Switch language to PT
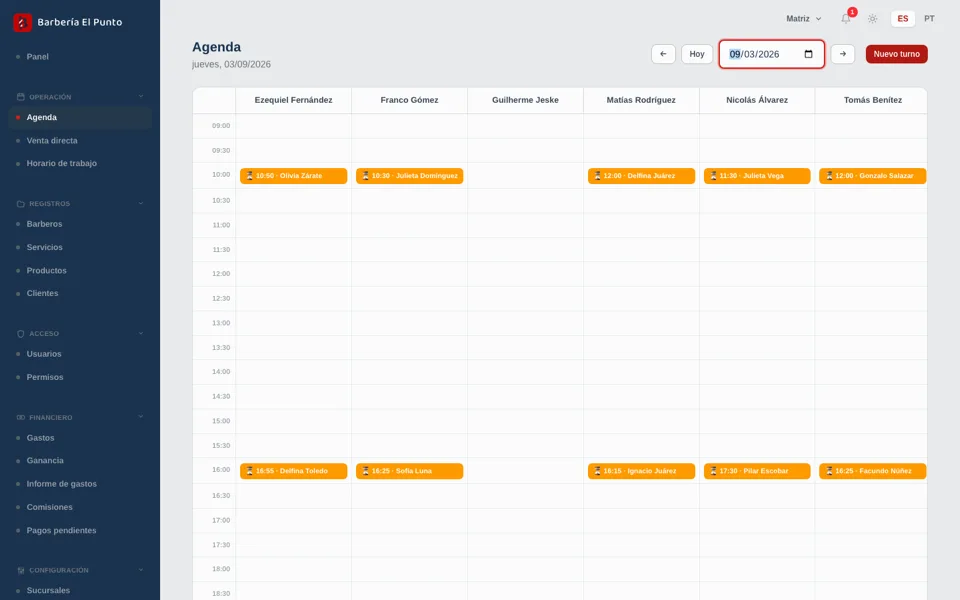This screenshot has height=600, width=960. [929, 18]
